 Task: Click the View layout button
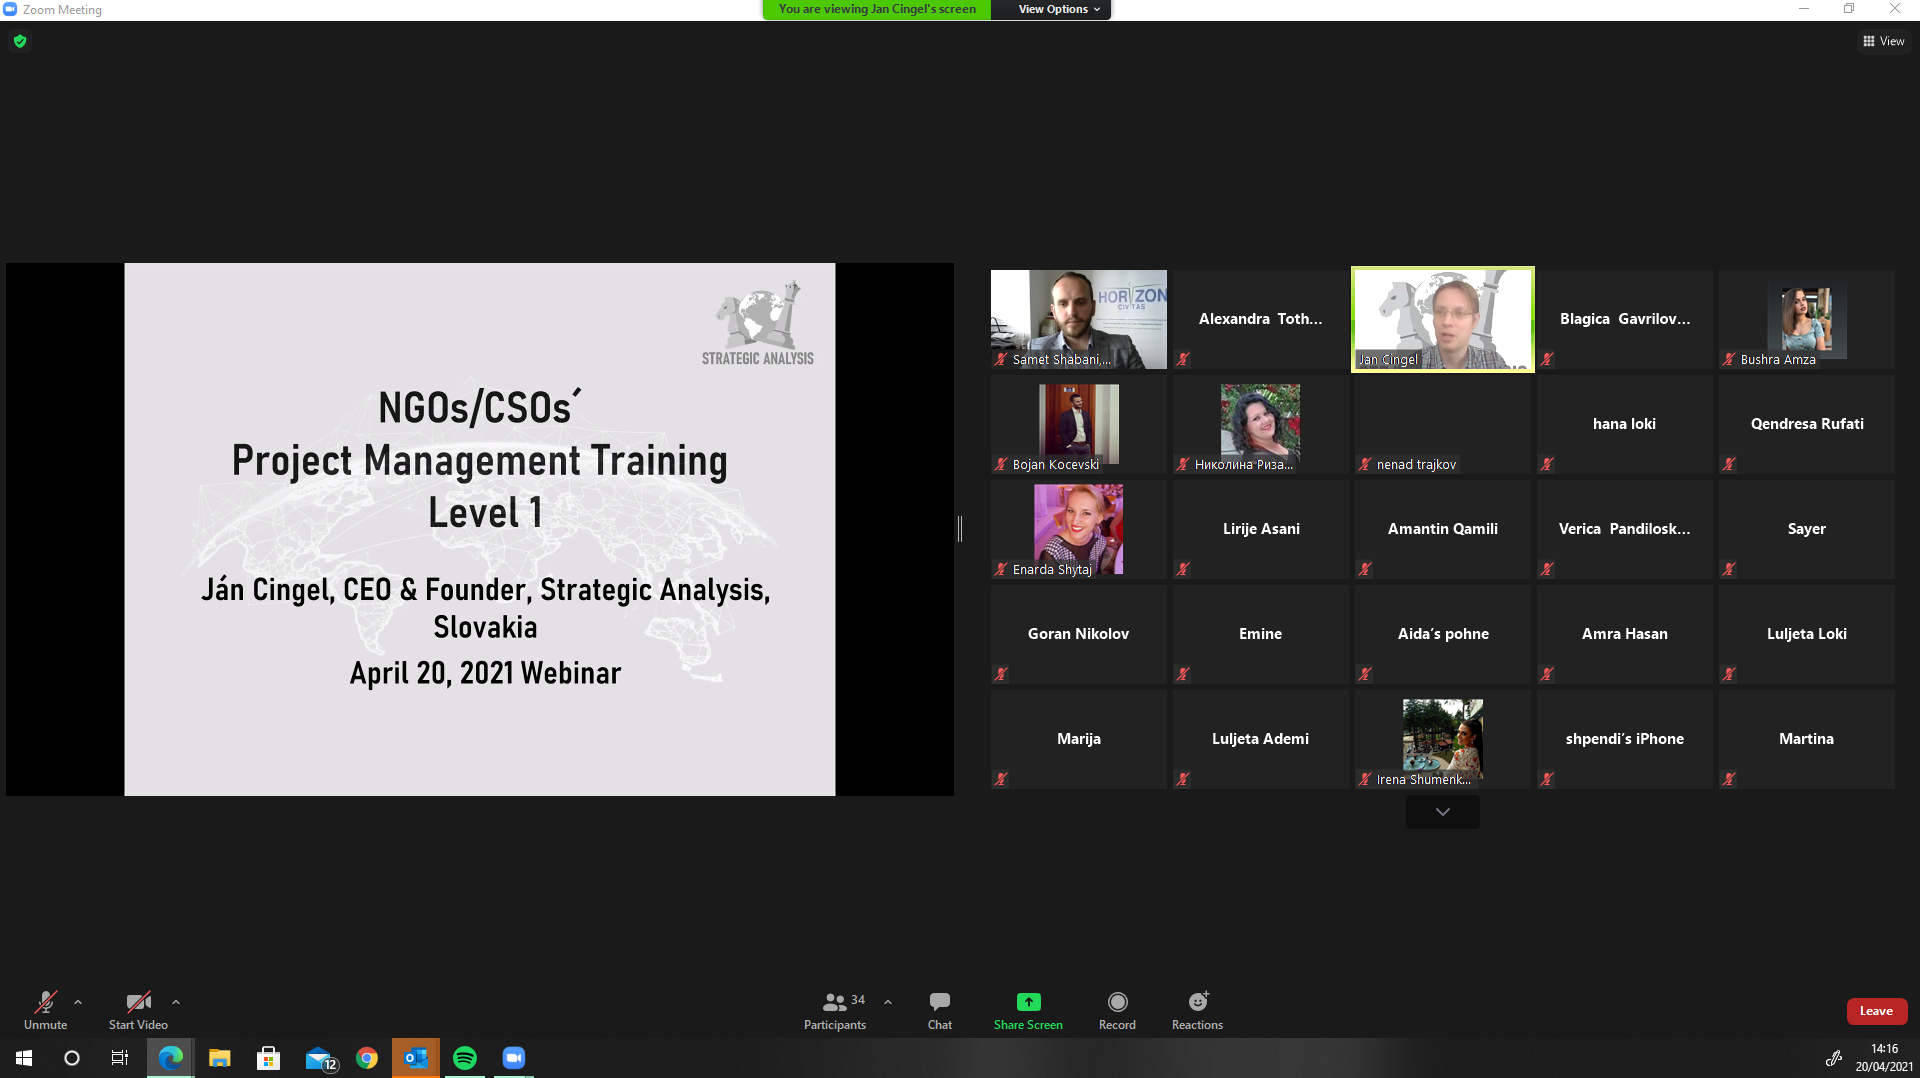tap(1884, 41)
